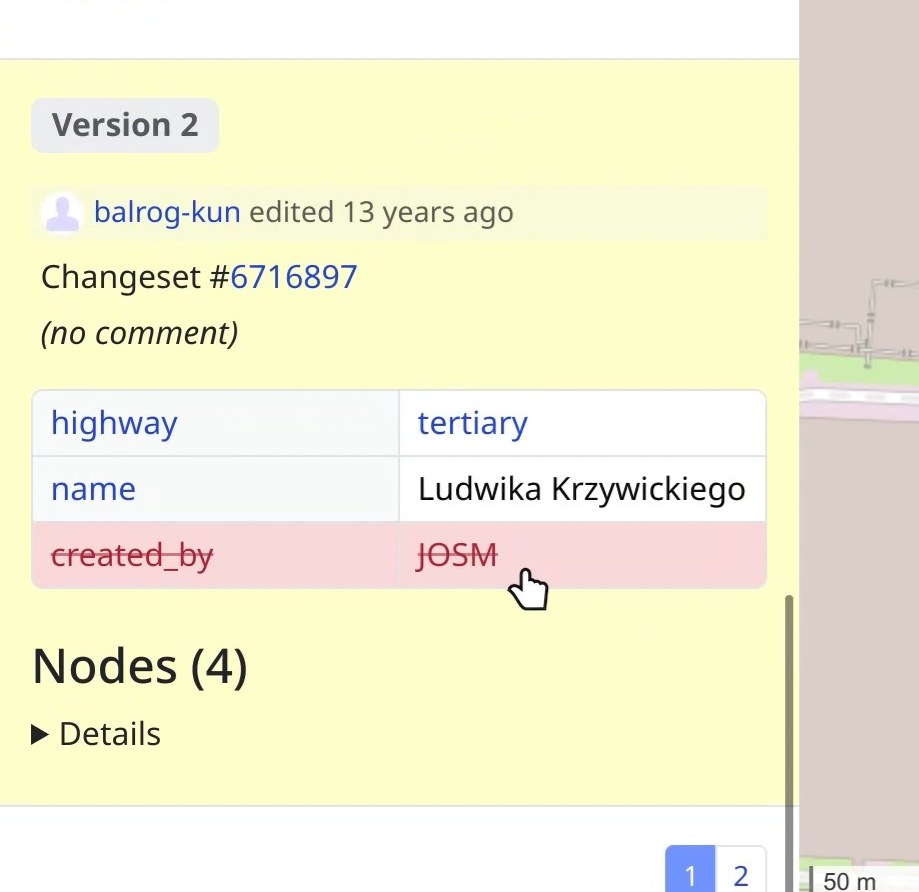The width and height of the screenshot is (919, 892).
Task: Click the struck-through JOSM value
Action: click(457, 554)
